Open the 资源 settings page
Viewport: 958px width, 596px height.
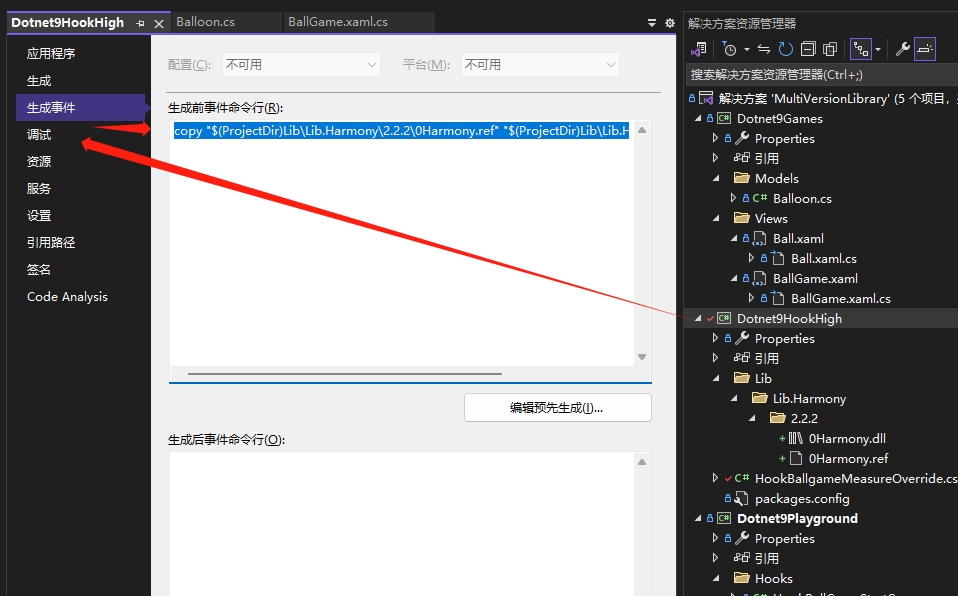click(39, 161)
